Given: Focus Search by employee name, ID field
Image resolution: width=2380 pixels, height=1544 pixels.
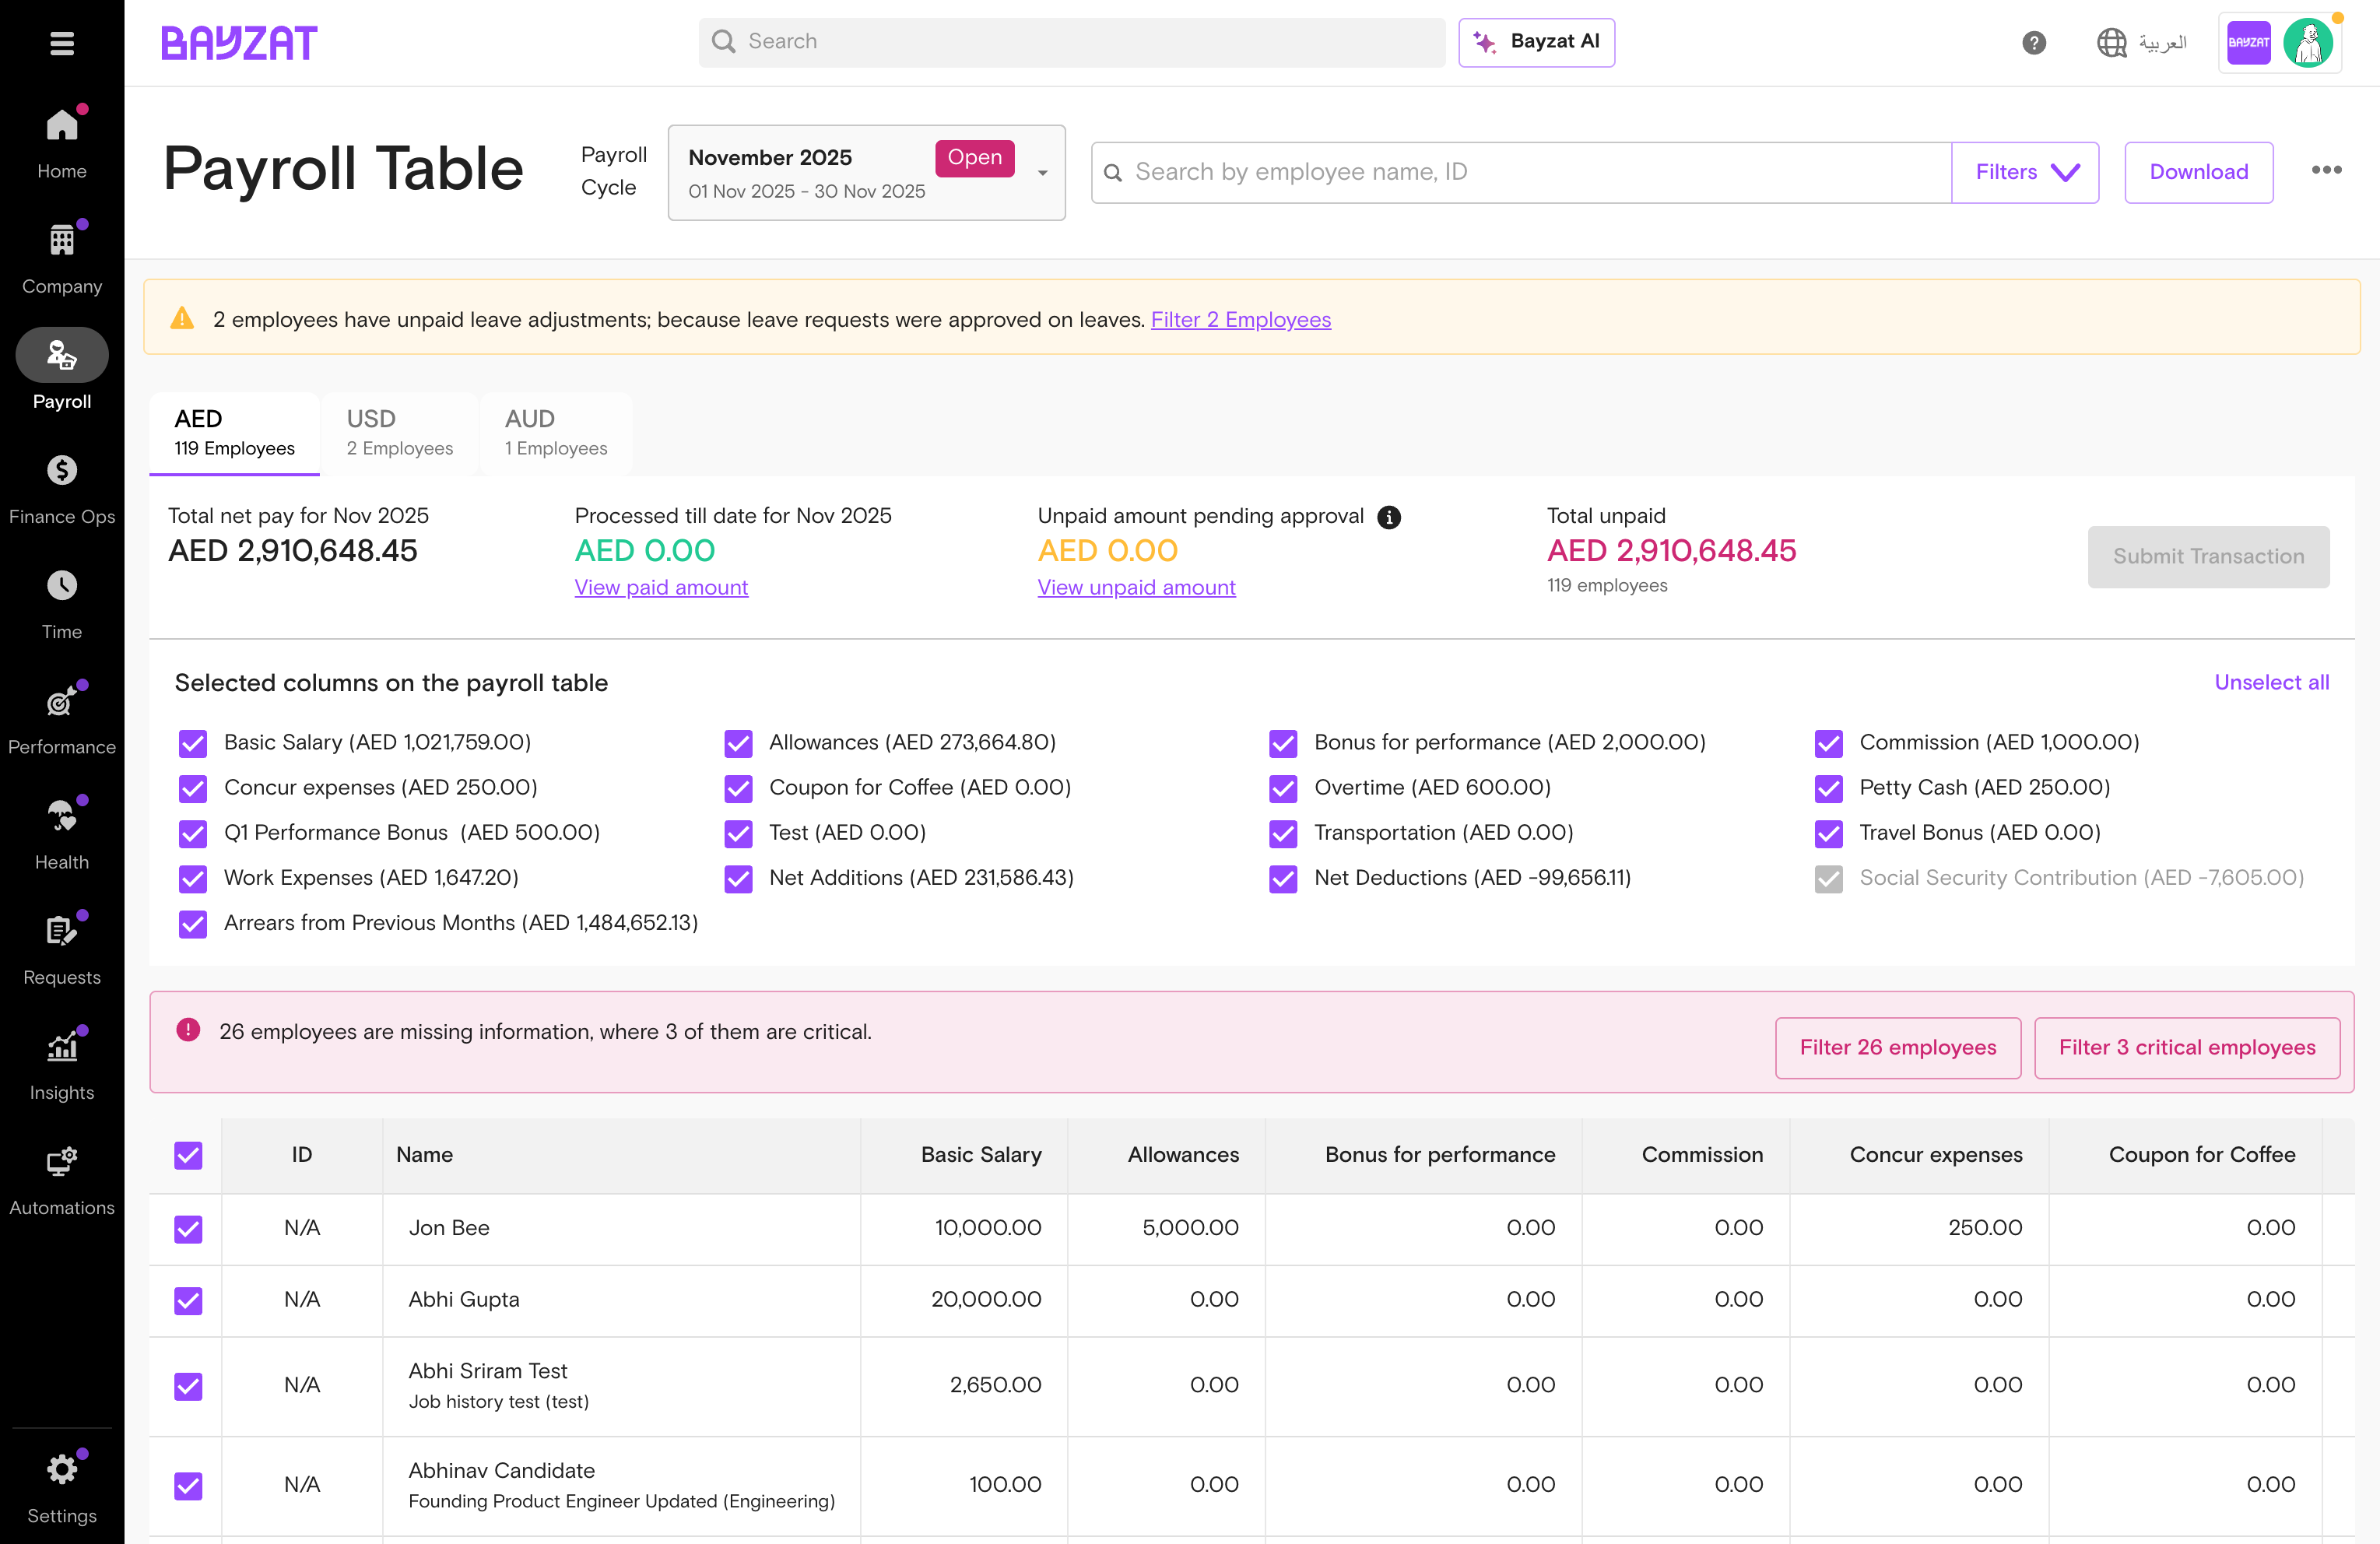Looking at the screenshot, I should pyautogui.click(x=1521, y=172).
